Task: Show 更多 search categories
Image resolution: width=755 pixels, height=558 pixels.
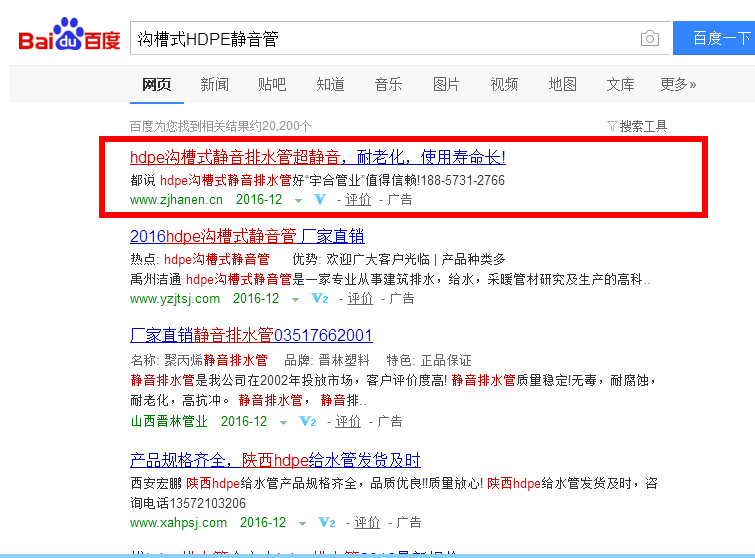Action: [x=678, y=84]
